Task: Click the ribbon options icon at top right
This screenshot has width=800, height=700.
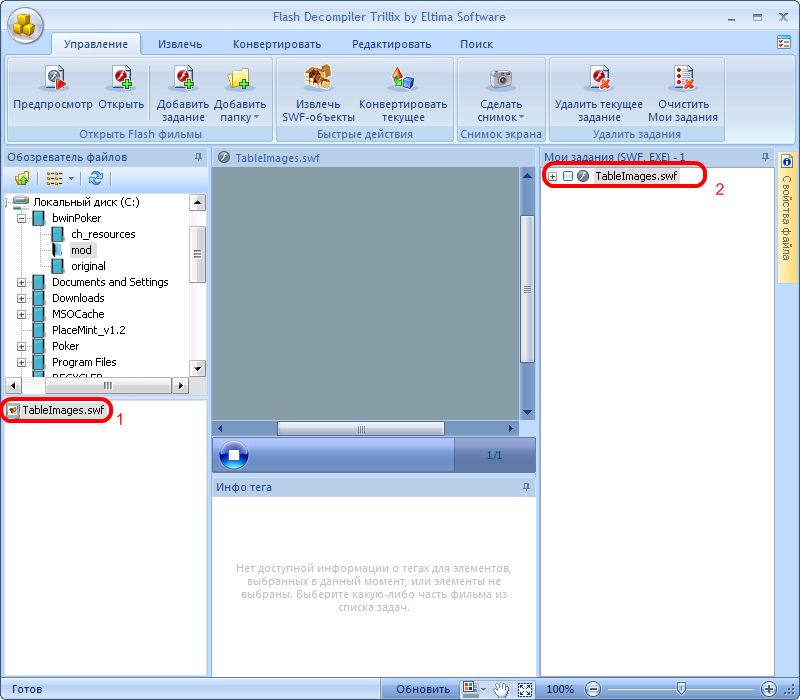Action: pos(784,42)
